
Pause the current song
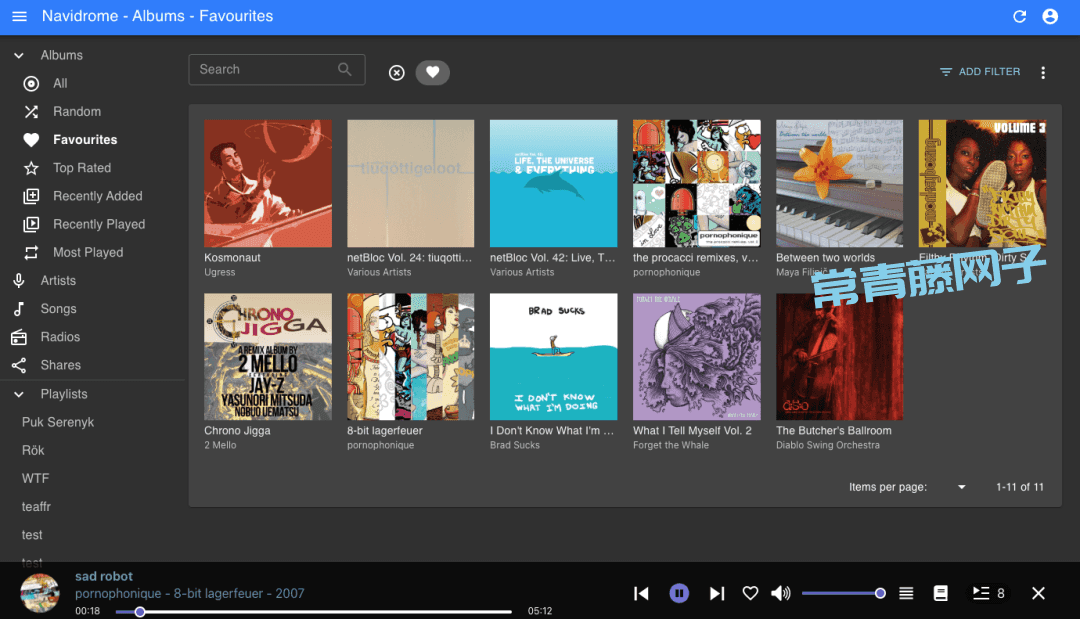679,593
